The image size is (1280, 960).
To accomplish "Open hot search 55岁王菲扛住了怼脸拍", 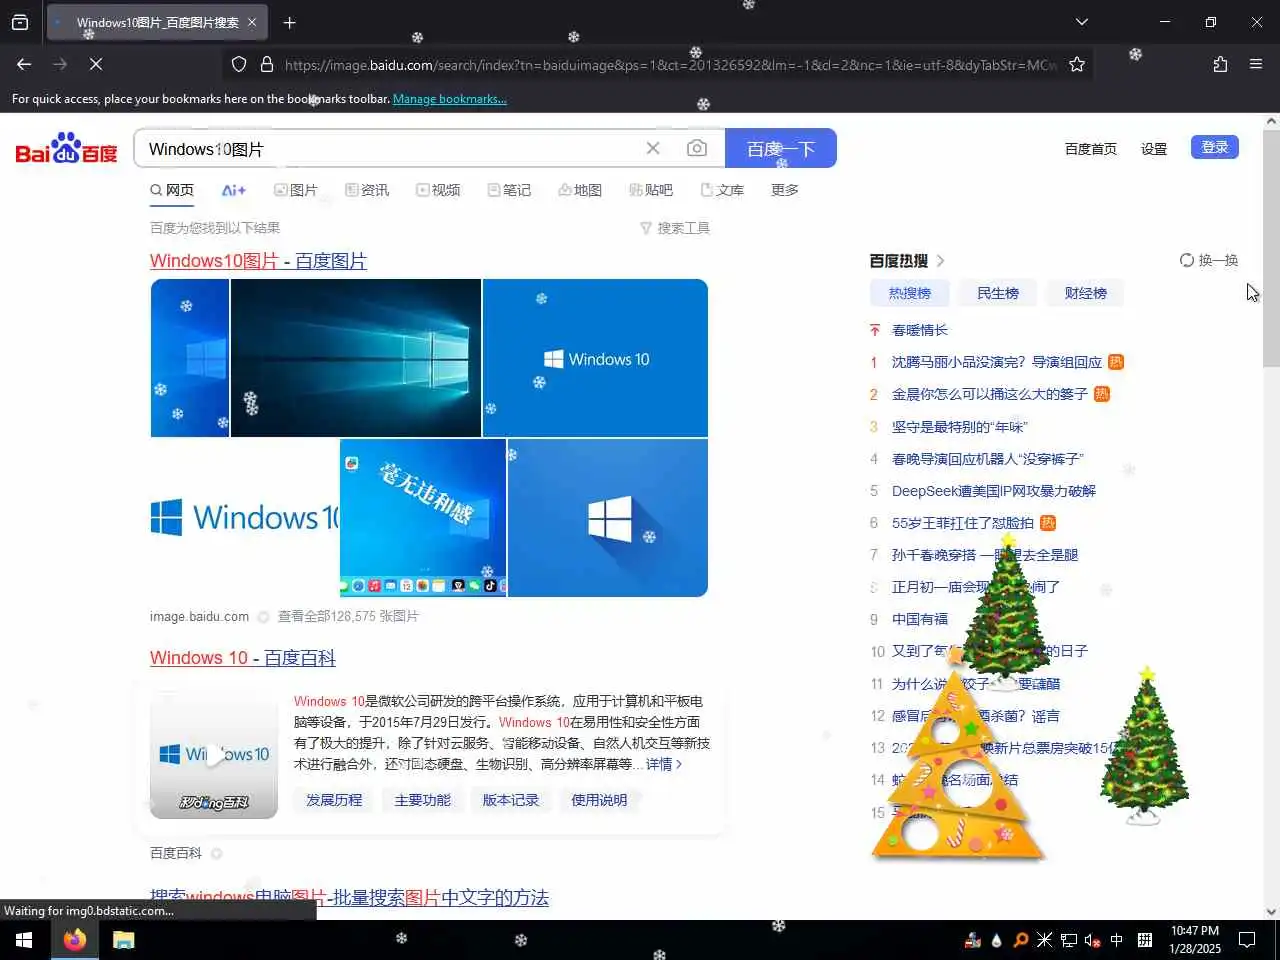I will (962, 523).
